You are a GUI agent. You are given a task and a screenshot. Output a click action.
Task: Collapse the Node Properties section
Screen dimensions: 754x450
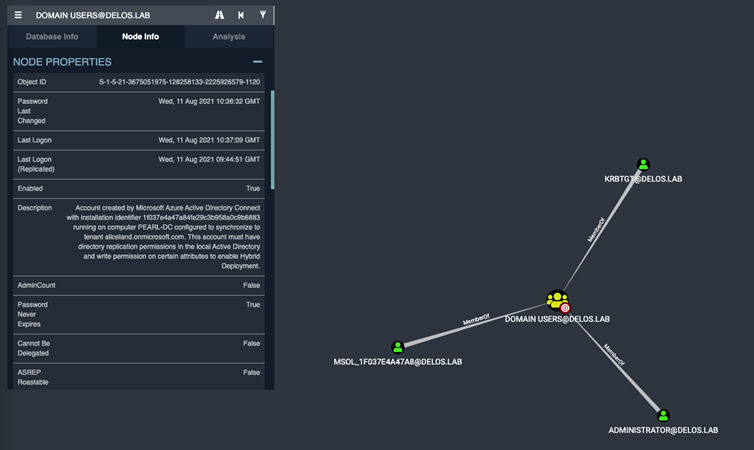[x=258, y=62]
